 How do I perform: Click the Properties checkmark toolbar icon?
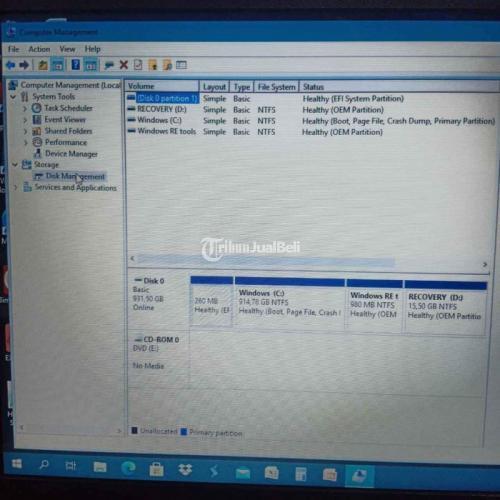(x=138, y=65)
